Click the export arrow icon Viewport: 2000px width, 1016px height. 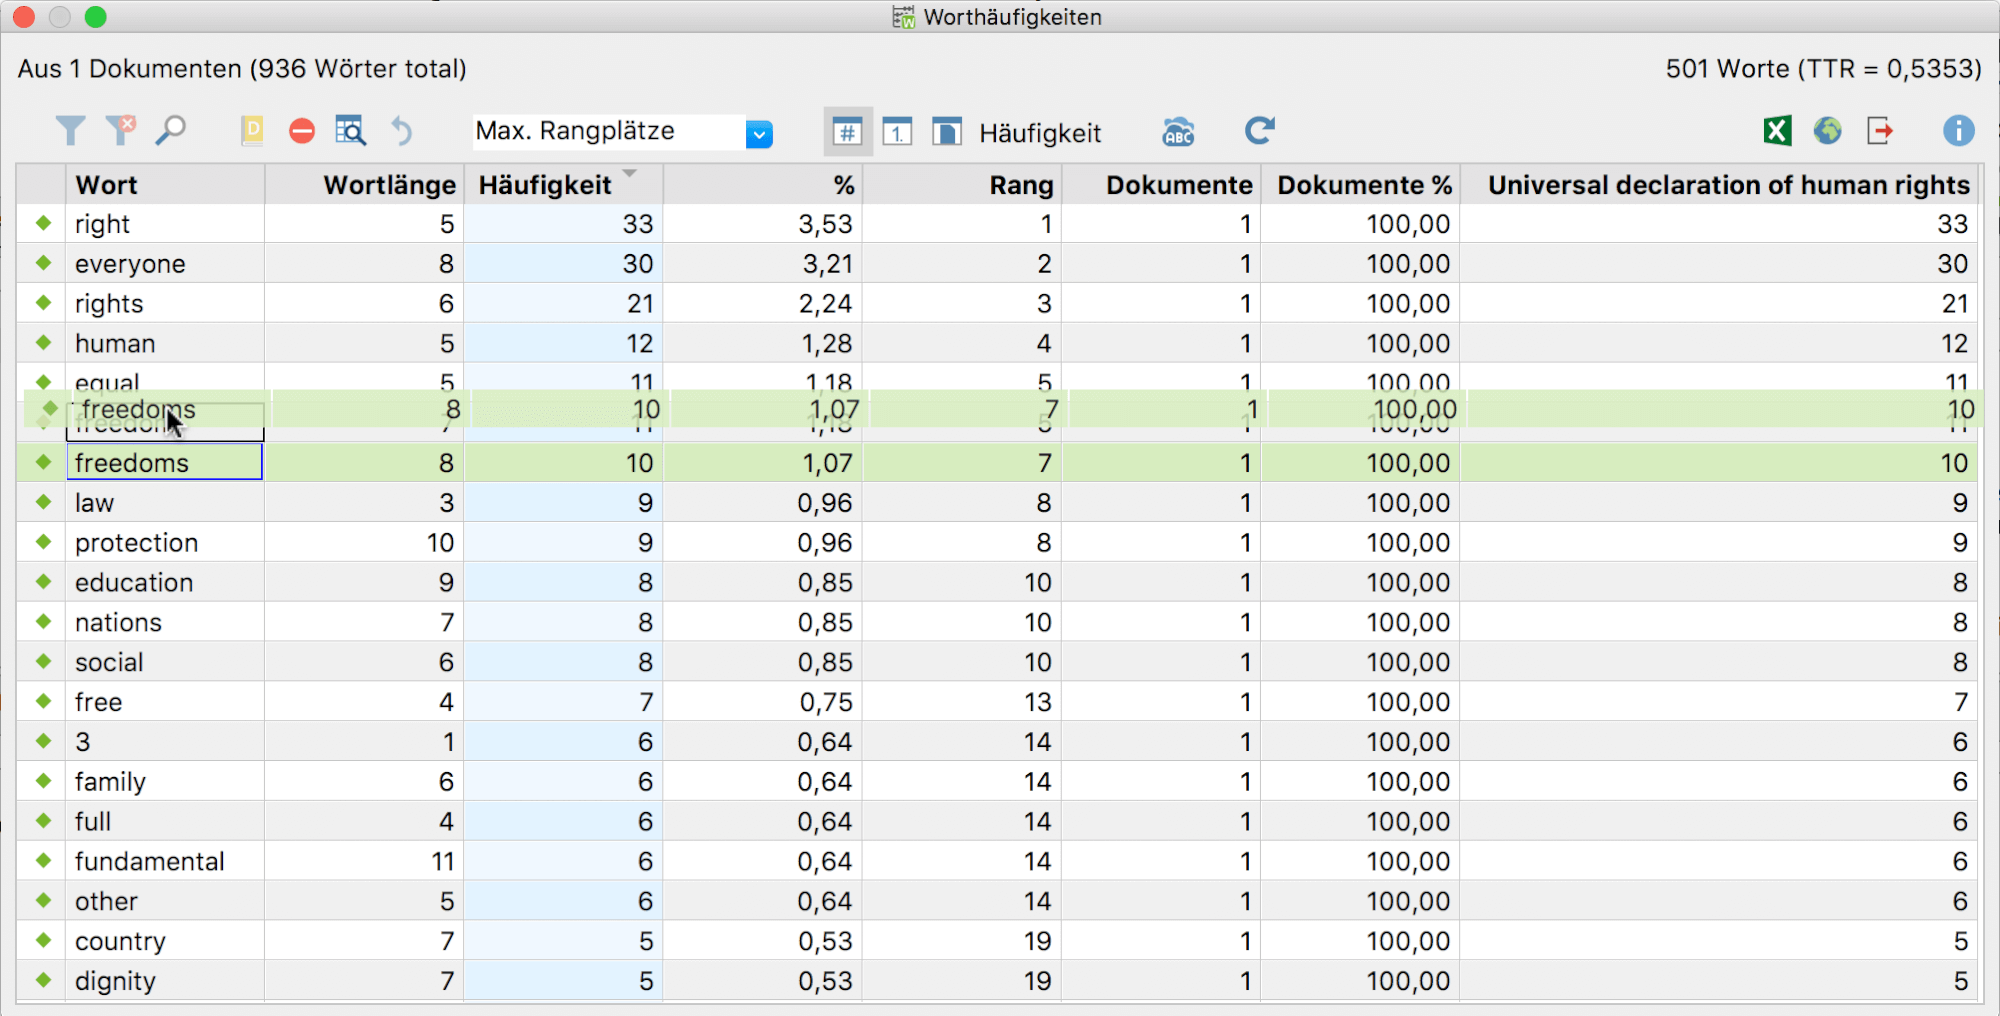coord(1880,131)
